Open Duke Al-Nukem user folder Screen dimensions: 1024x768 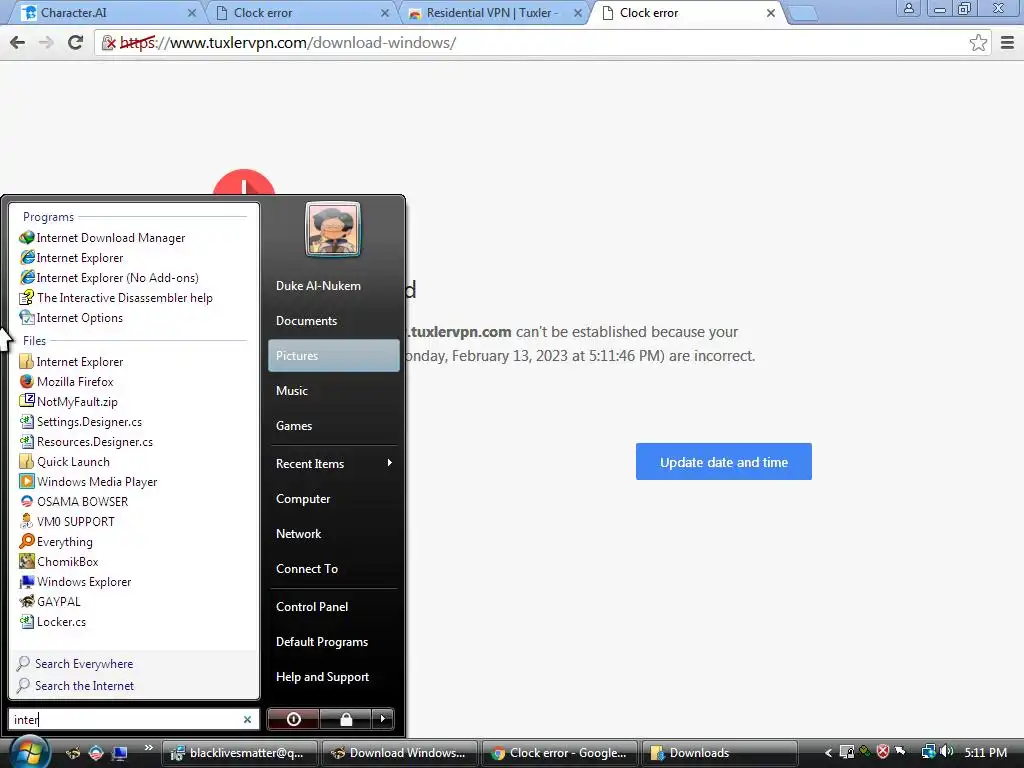tap(318, 285)
